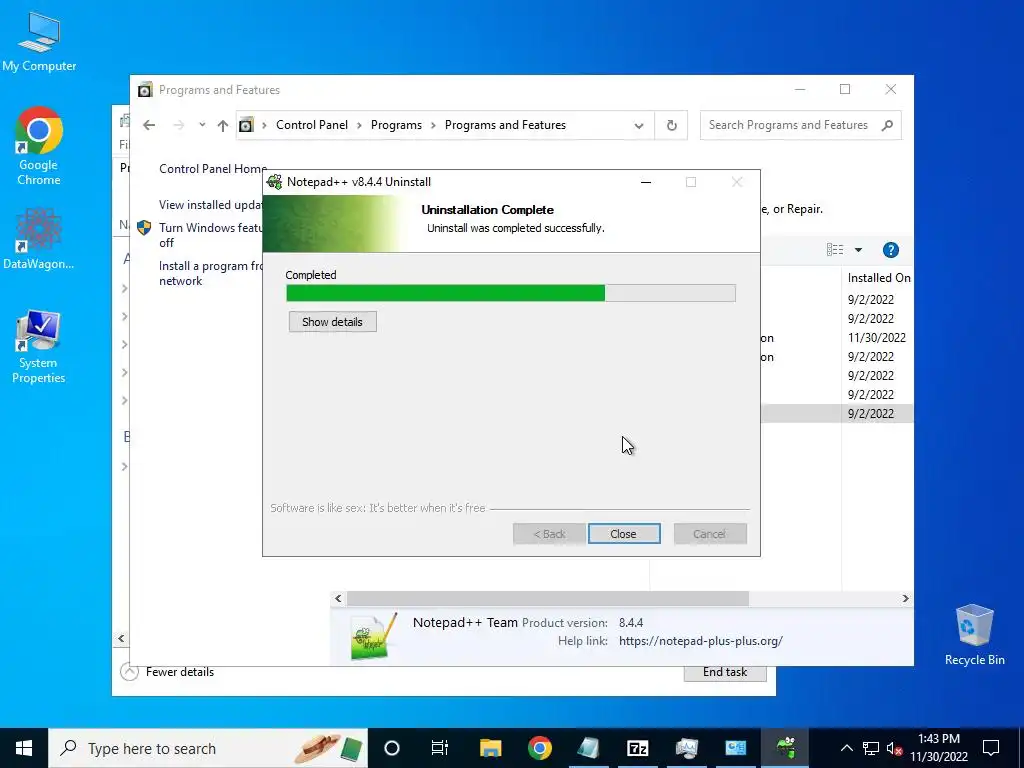Go back in Programs and Features window
The width and height of the screenshot is (1024, 768).
149,125
